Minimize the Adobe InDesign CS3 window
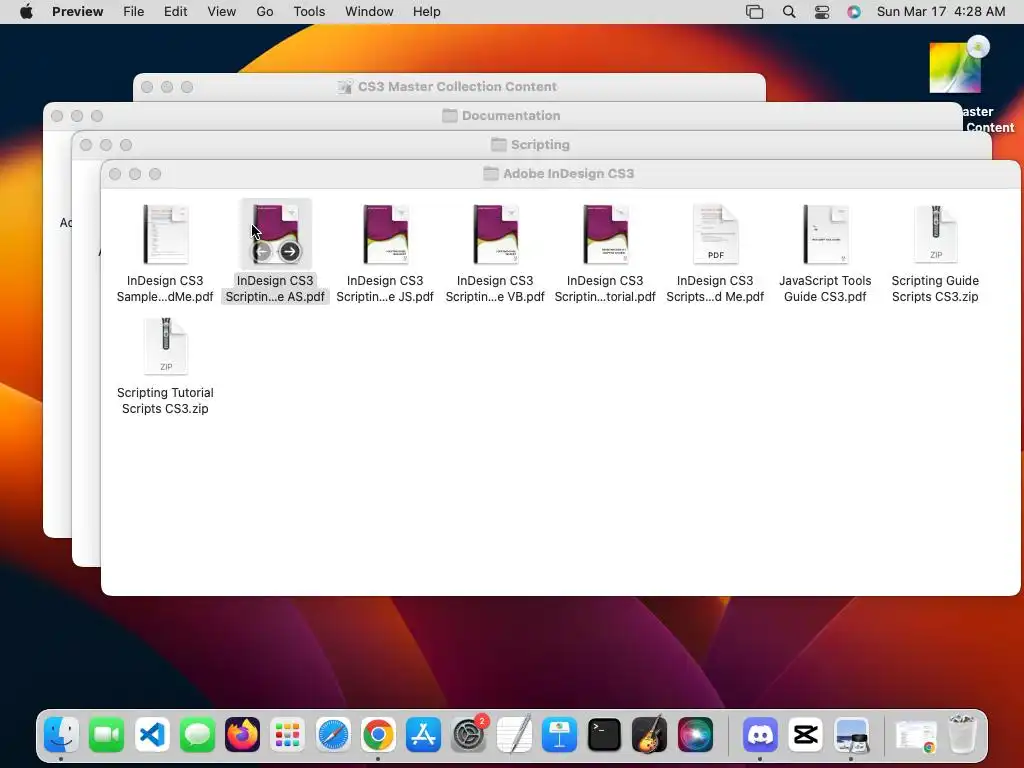This screenshot has width=1024, height=768. point(135,174)
